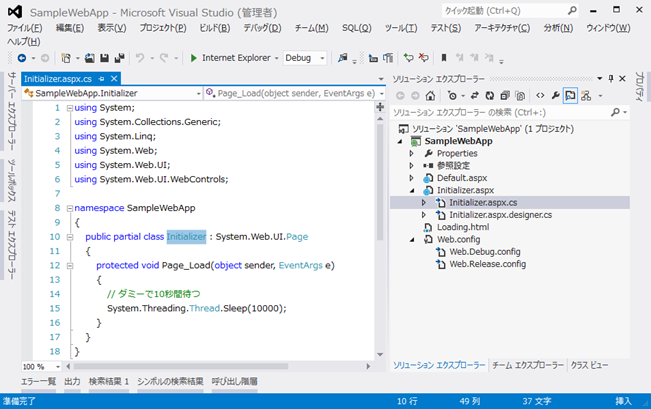Image resolution: width=651 pixels, height=409 pixels.
Task: Expand the 参照設定 node
Action: coord(411,166)
